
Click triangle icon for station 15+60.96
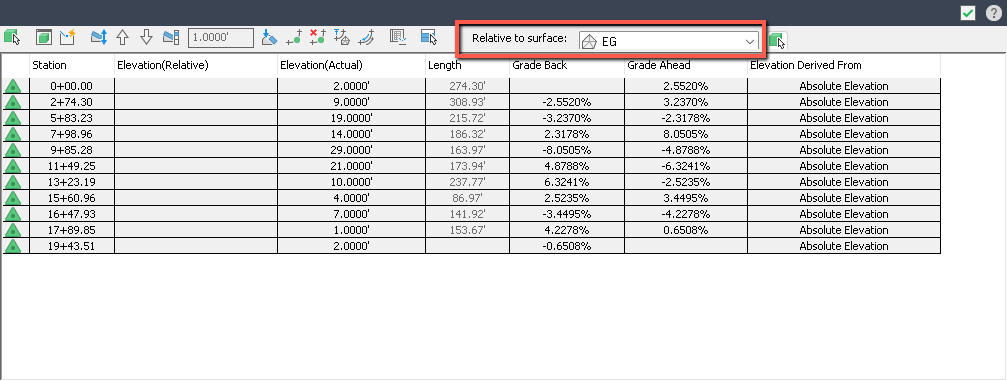click(12, 198)
